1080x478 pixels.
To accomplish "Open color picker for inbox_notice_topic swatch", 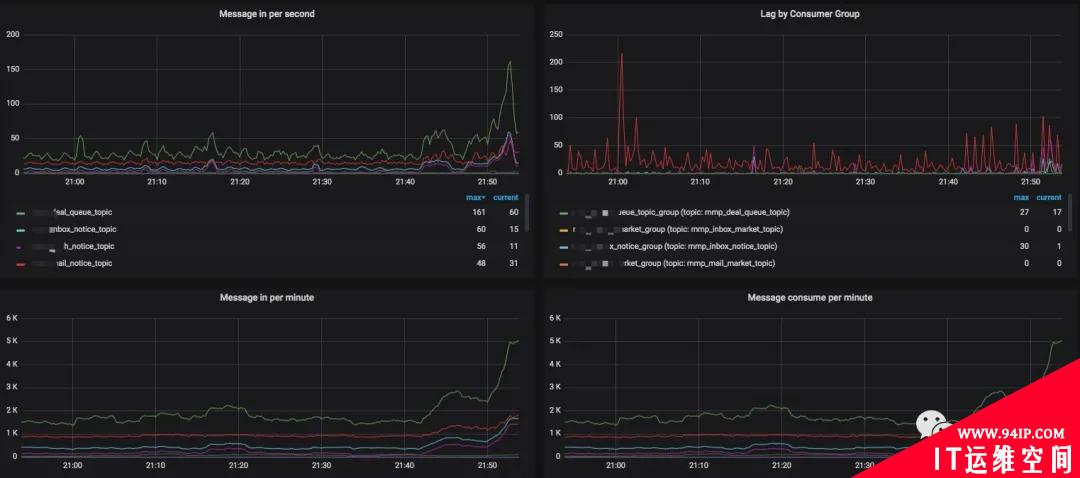I will tap(21, 230).
